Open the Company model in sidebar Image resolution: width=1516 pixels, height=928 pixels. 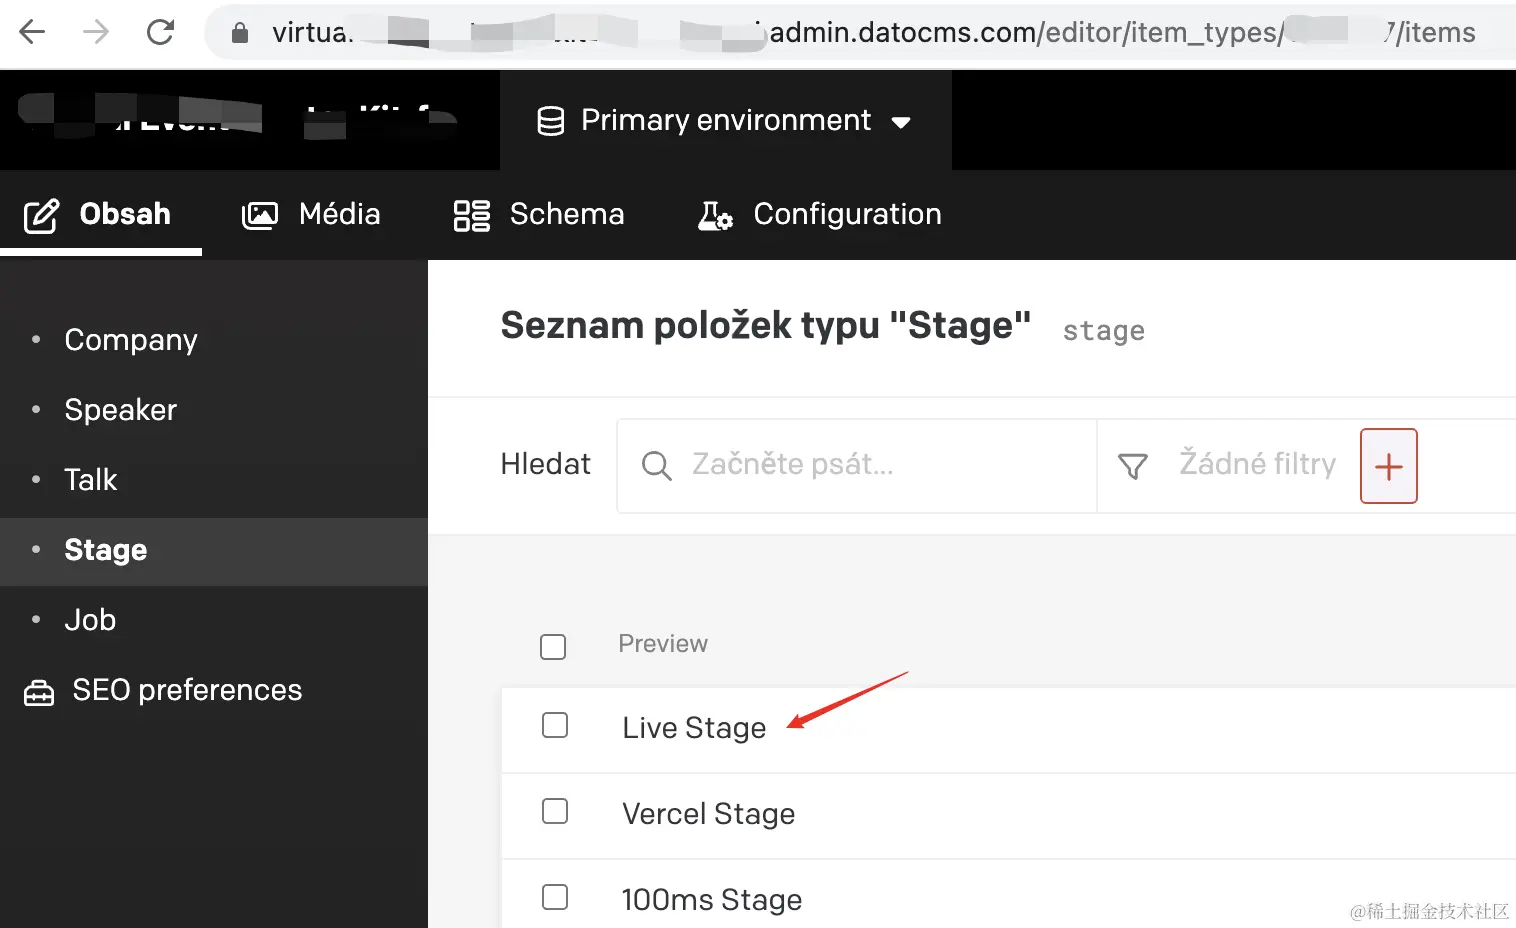(131, 340)
